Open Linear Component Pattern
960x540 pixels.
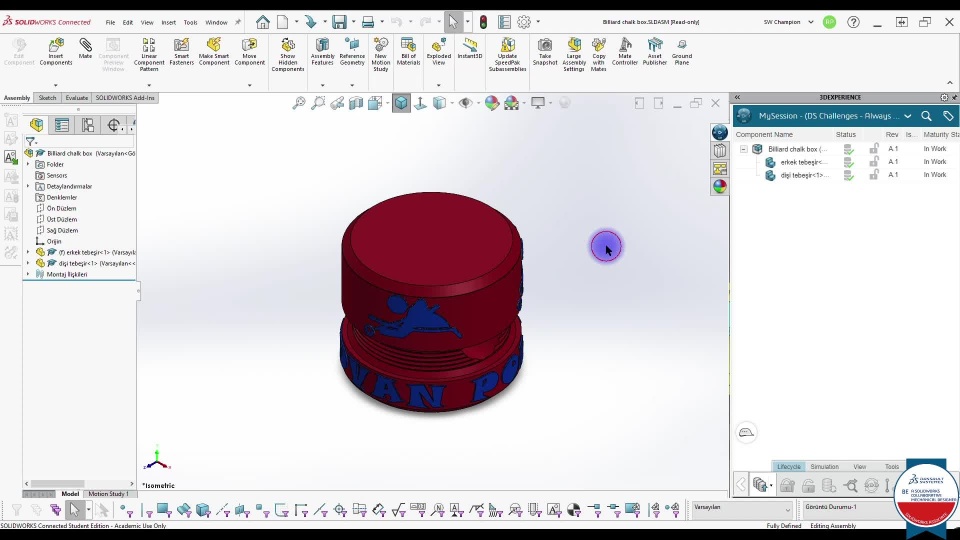click(x=149, y=54)
